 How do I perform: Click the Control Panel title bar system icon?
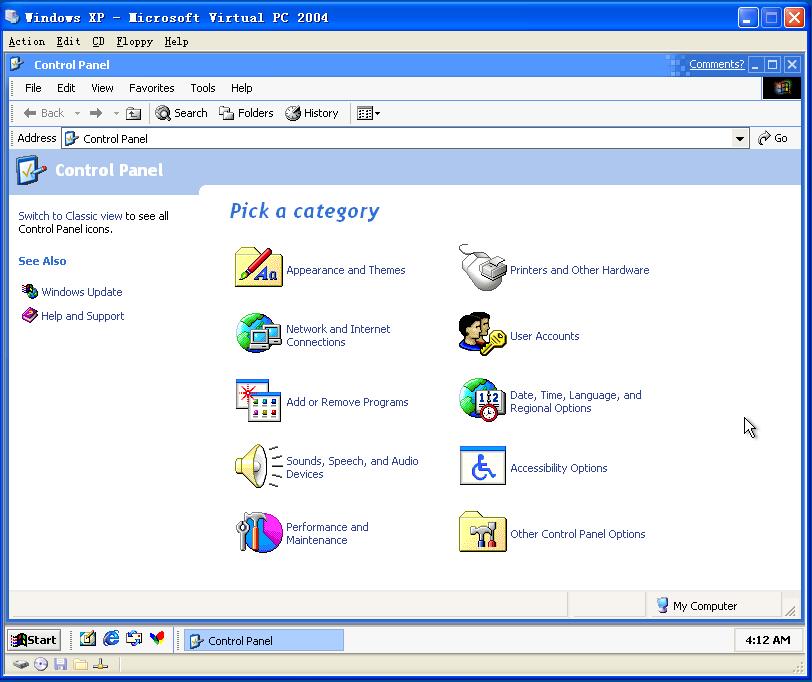point(17,64)
